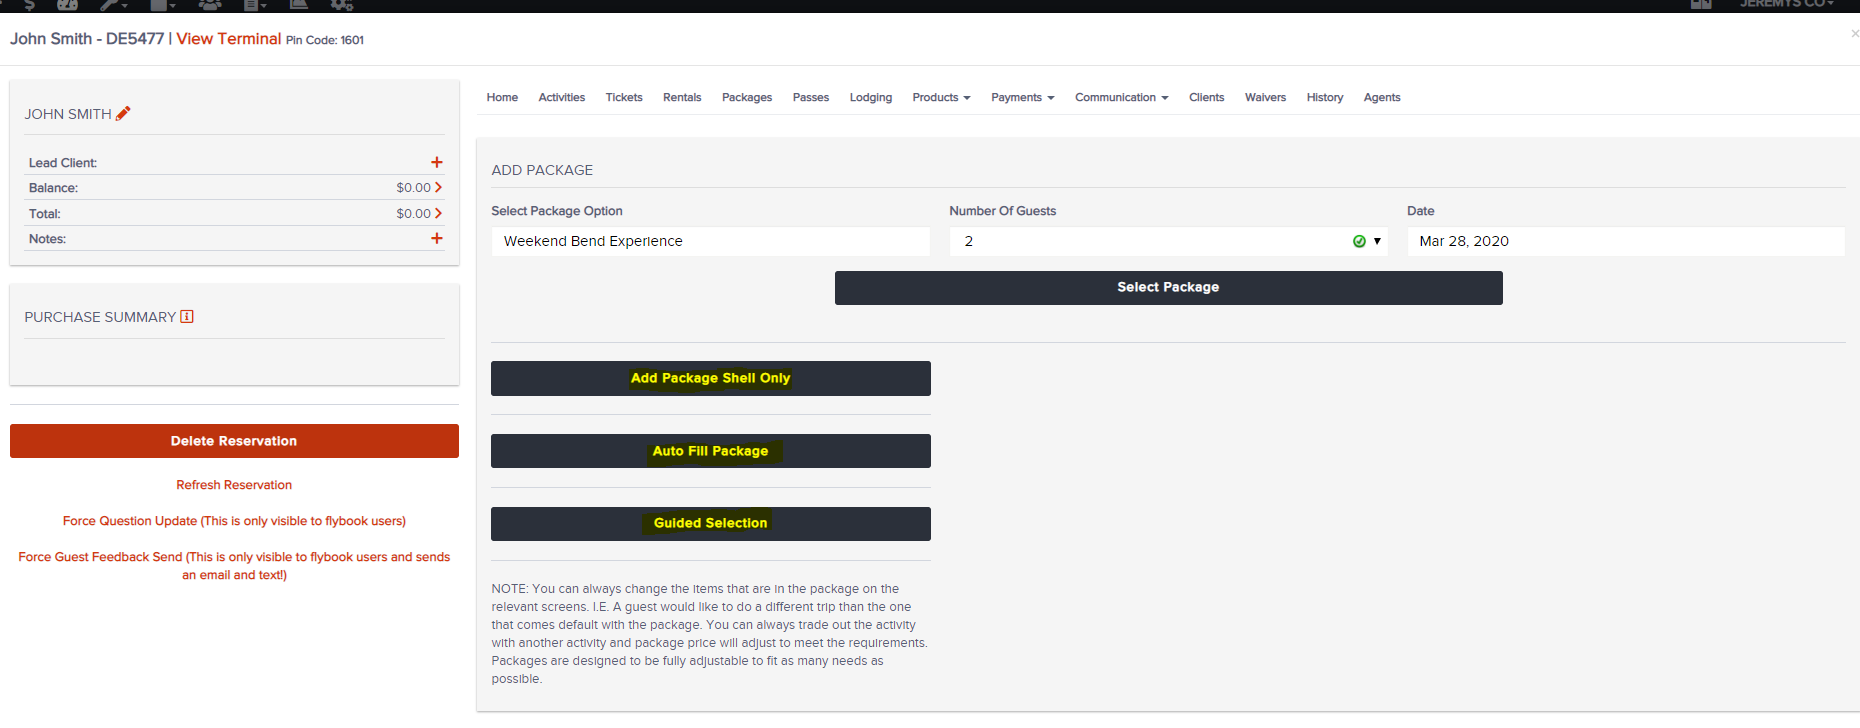Expand the Communication dropdown menu
1860x728 pixels.
pyautogui.click(x=1121, y=97)
